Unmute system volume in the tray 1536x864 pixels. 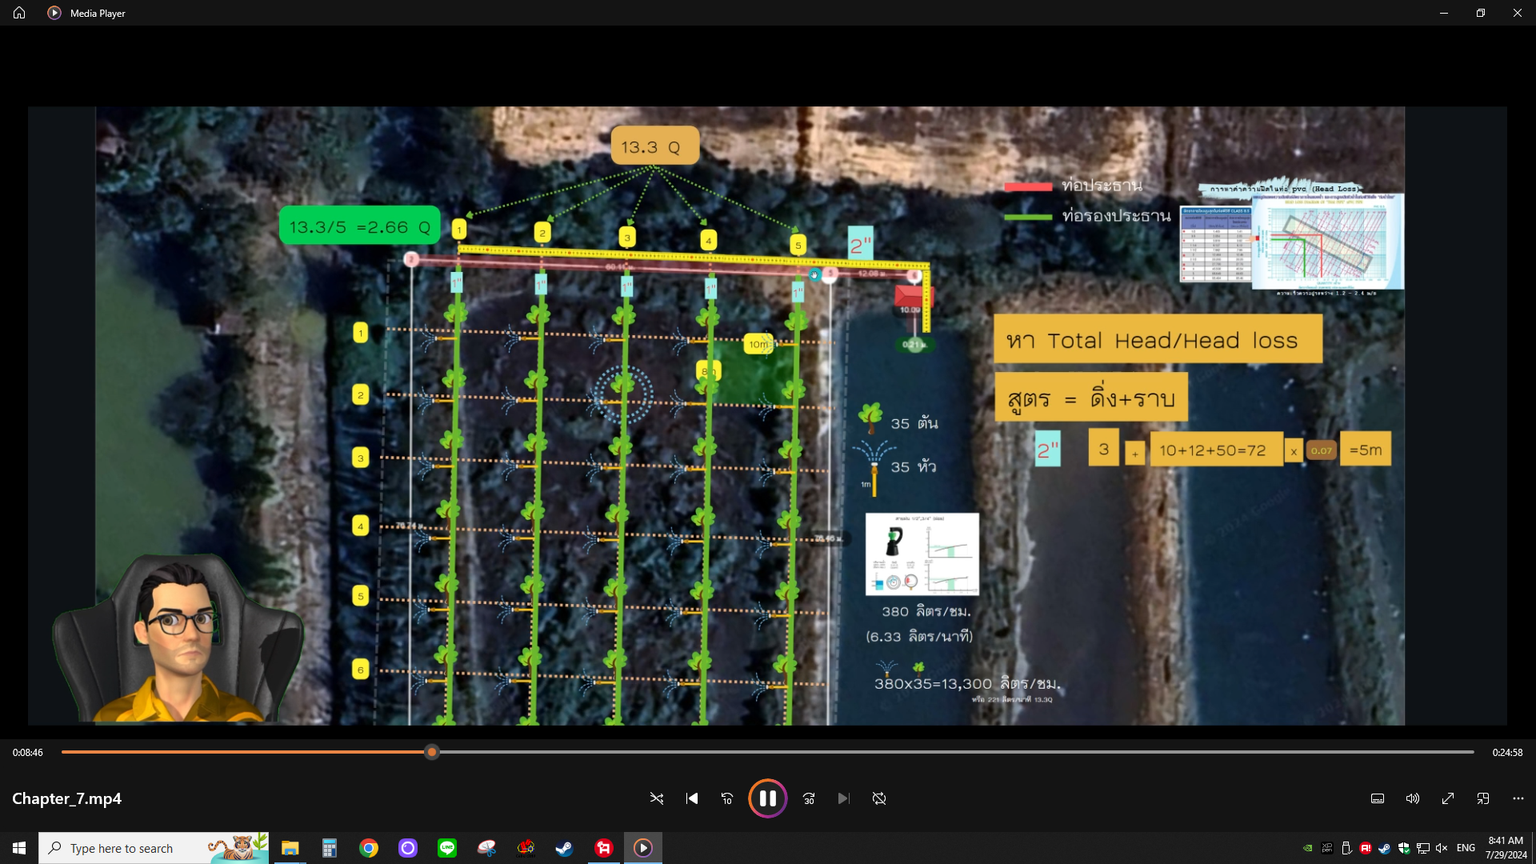1441,848
